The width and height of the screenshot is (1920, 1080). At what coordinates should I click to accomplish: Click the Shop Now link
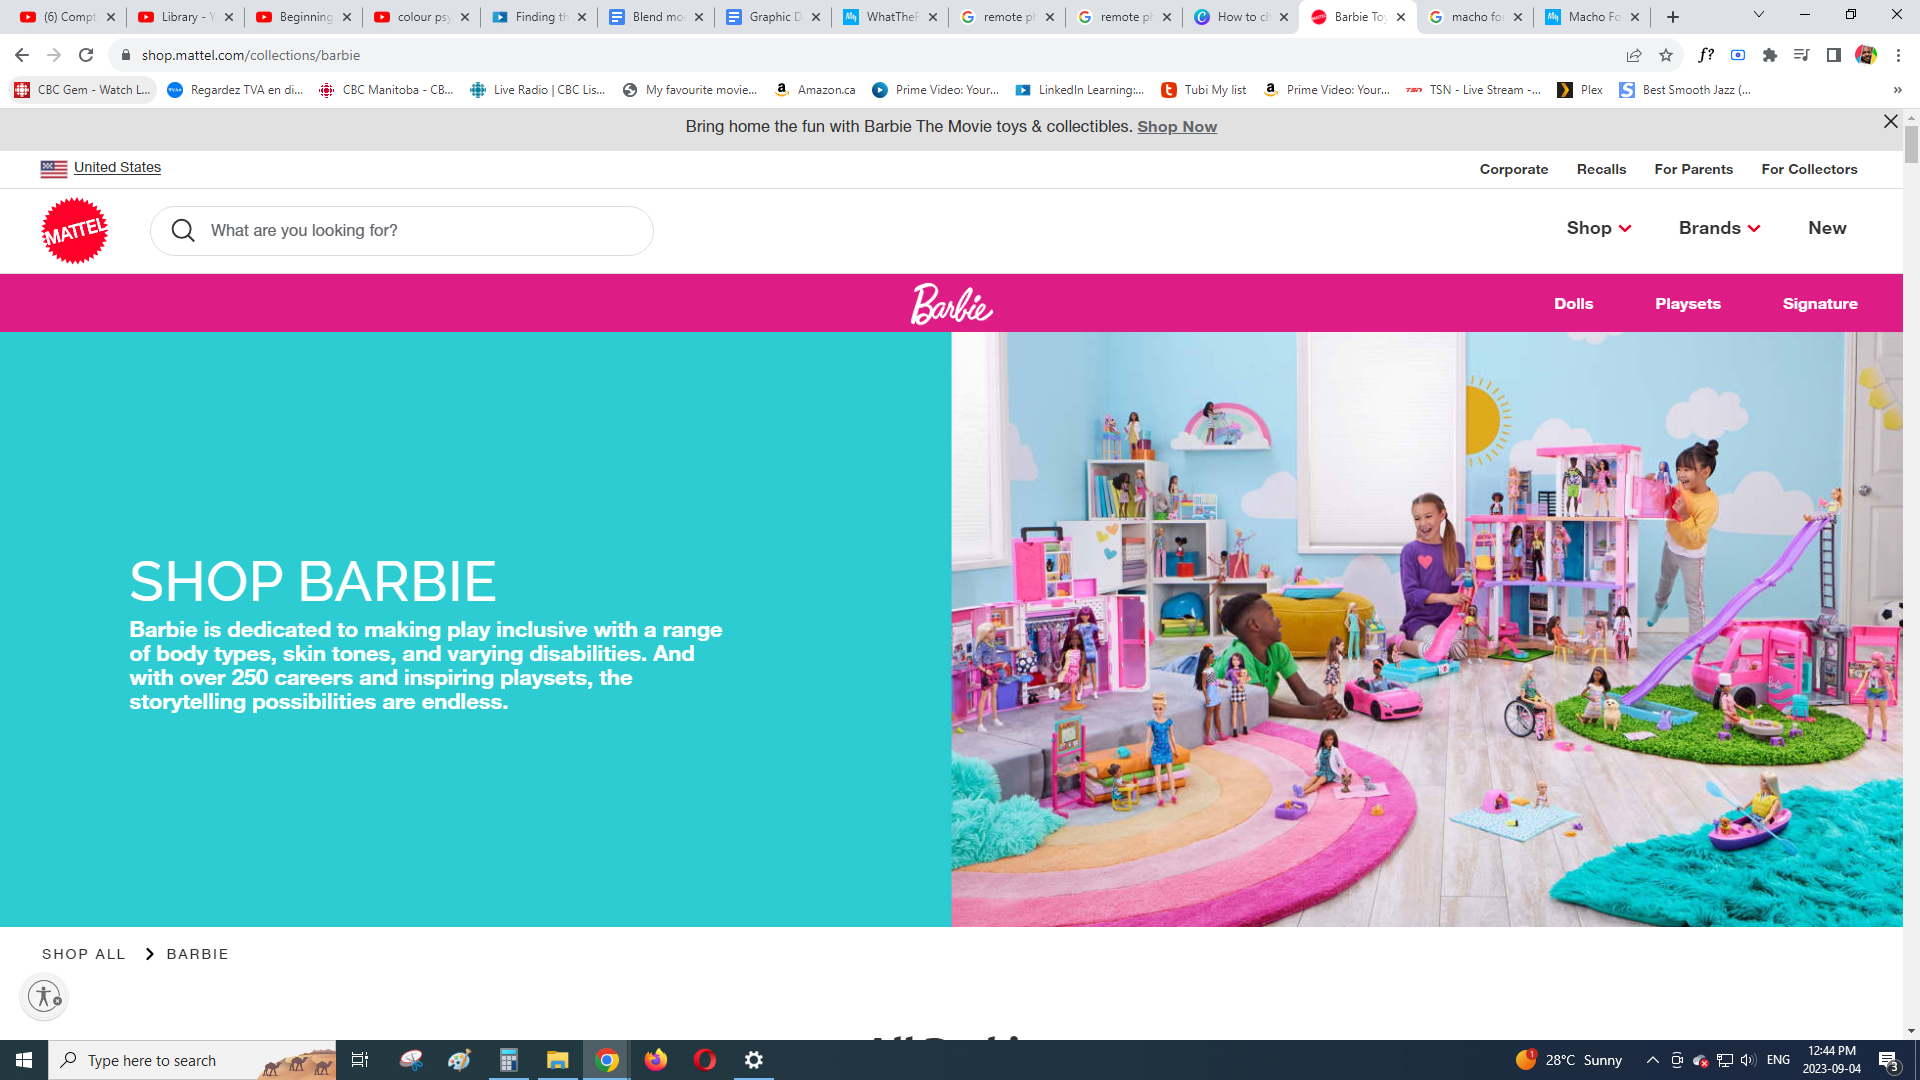coord(1176,127)
